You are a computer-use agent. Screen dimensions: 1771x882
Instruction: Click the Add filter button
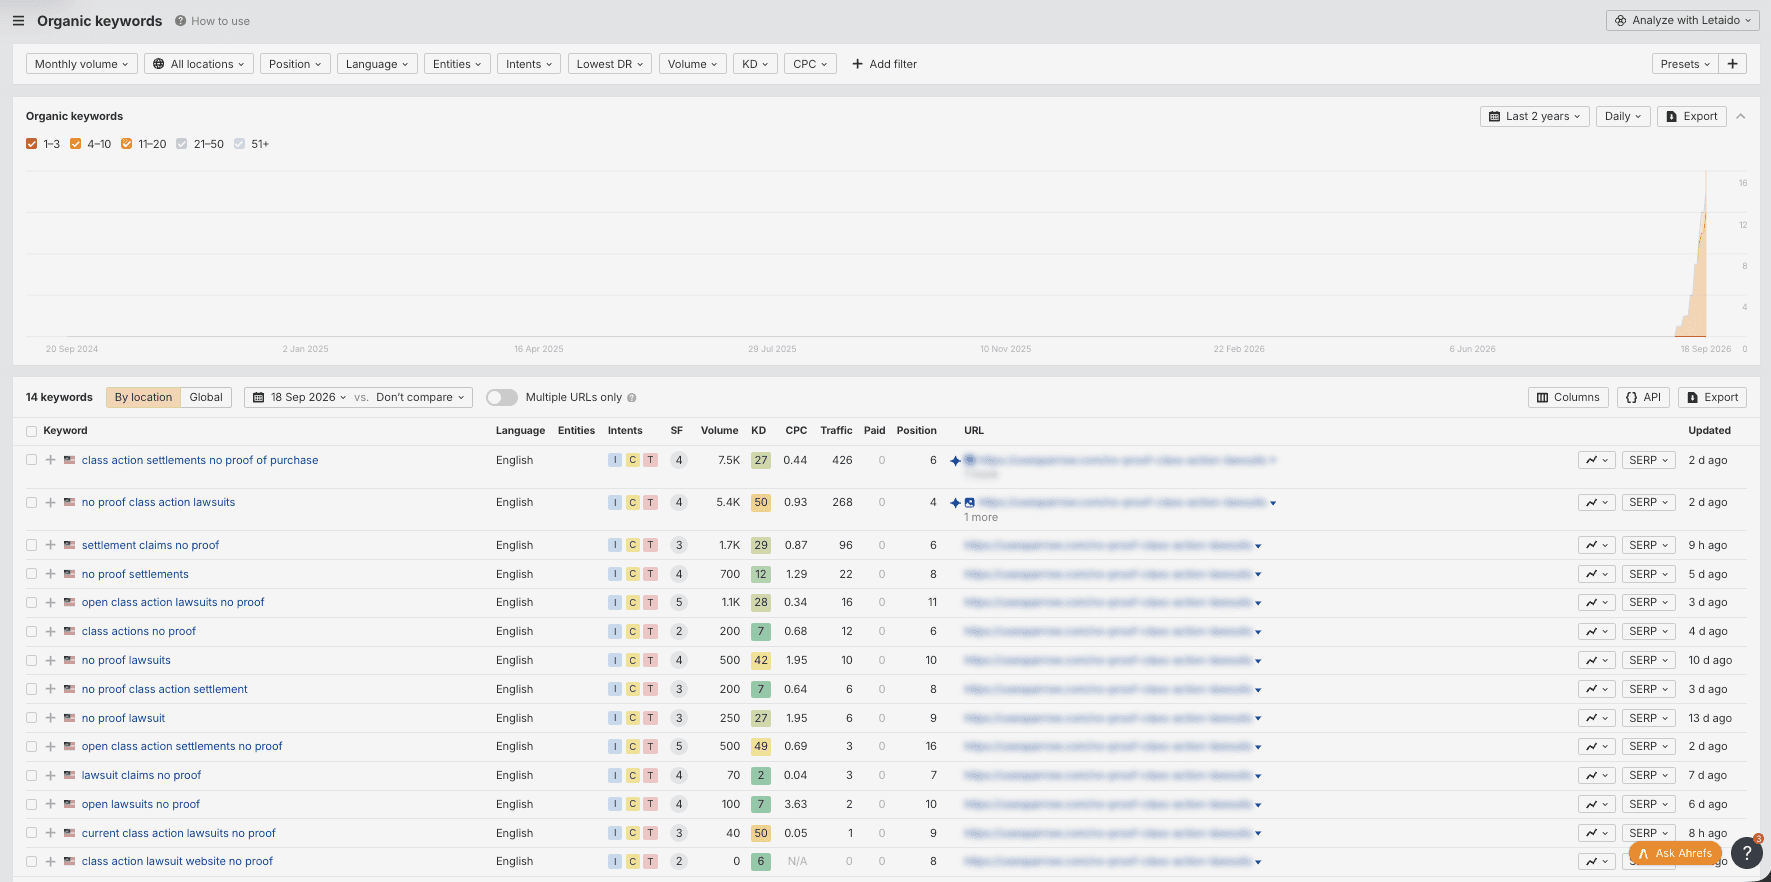tap(884, 64)
